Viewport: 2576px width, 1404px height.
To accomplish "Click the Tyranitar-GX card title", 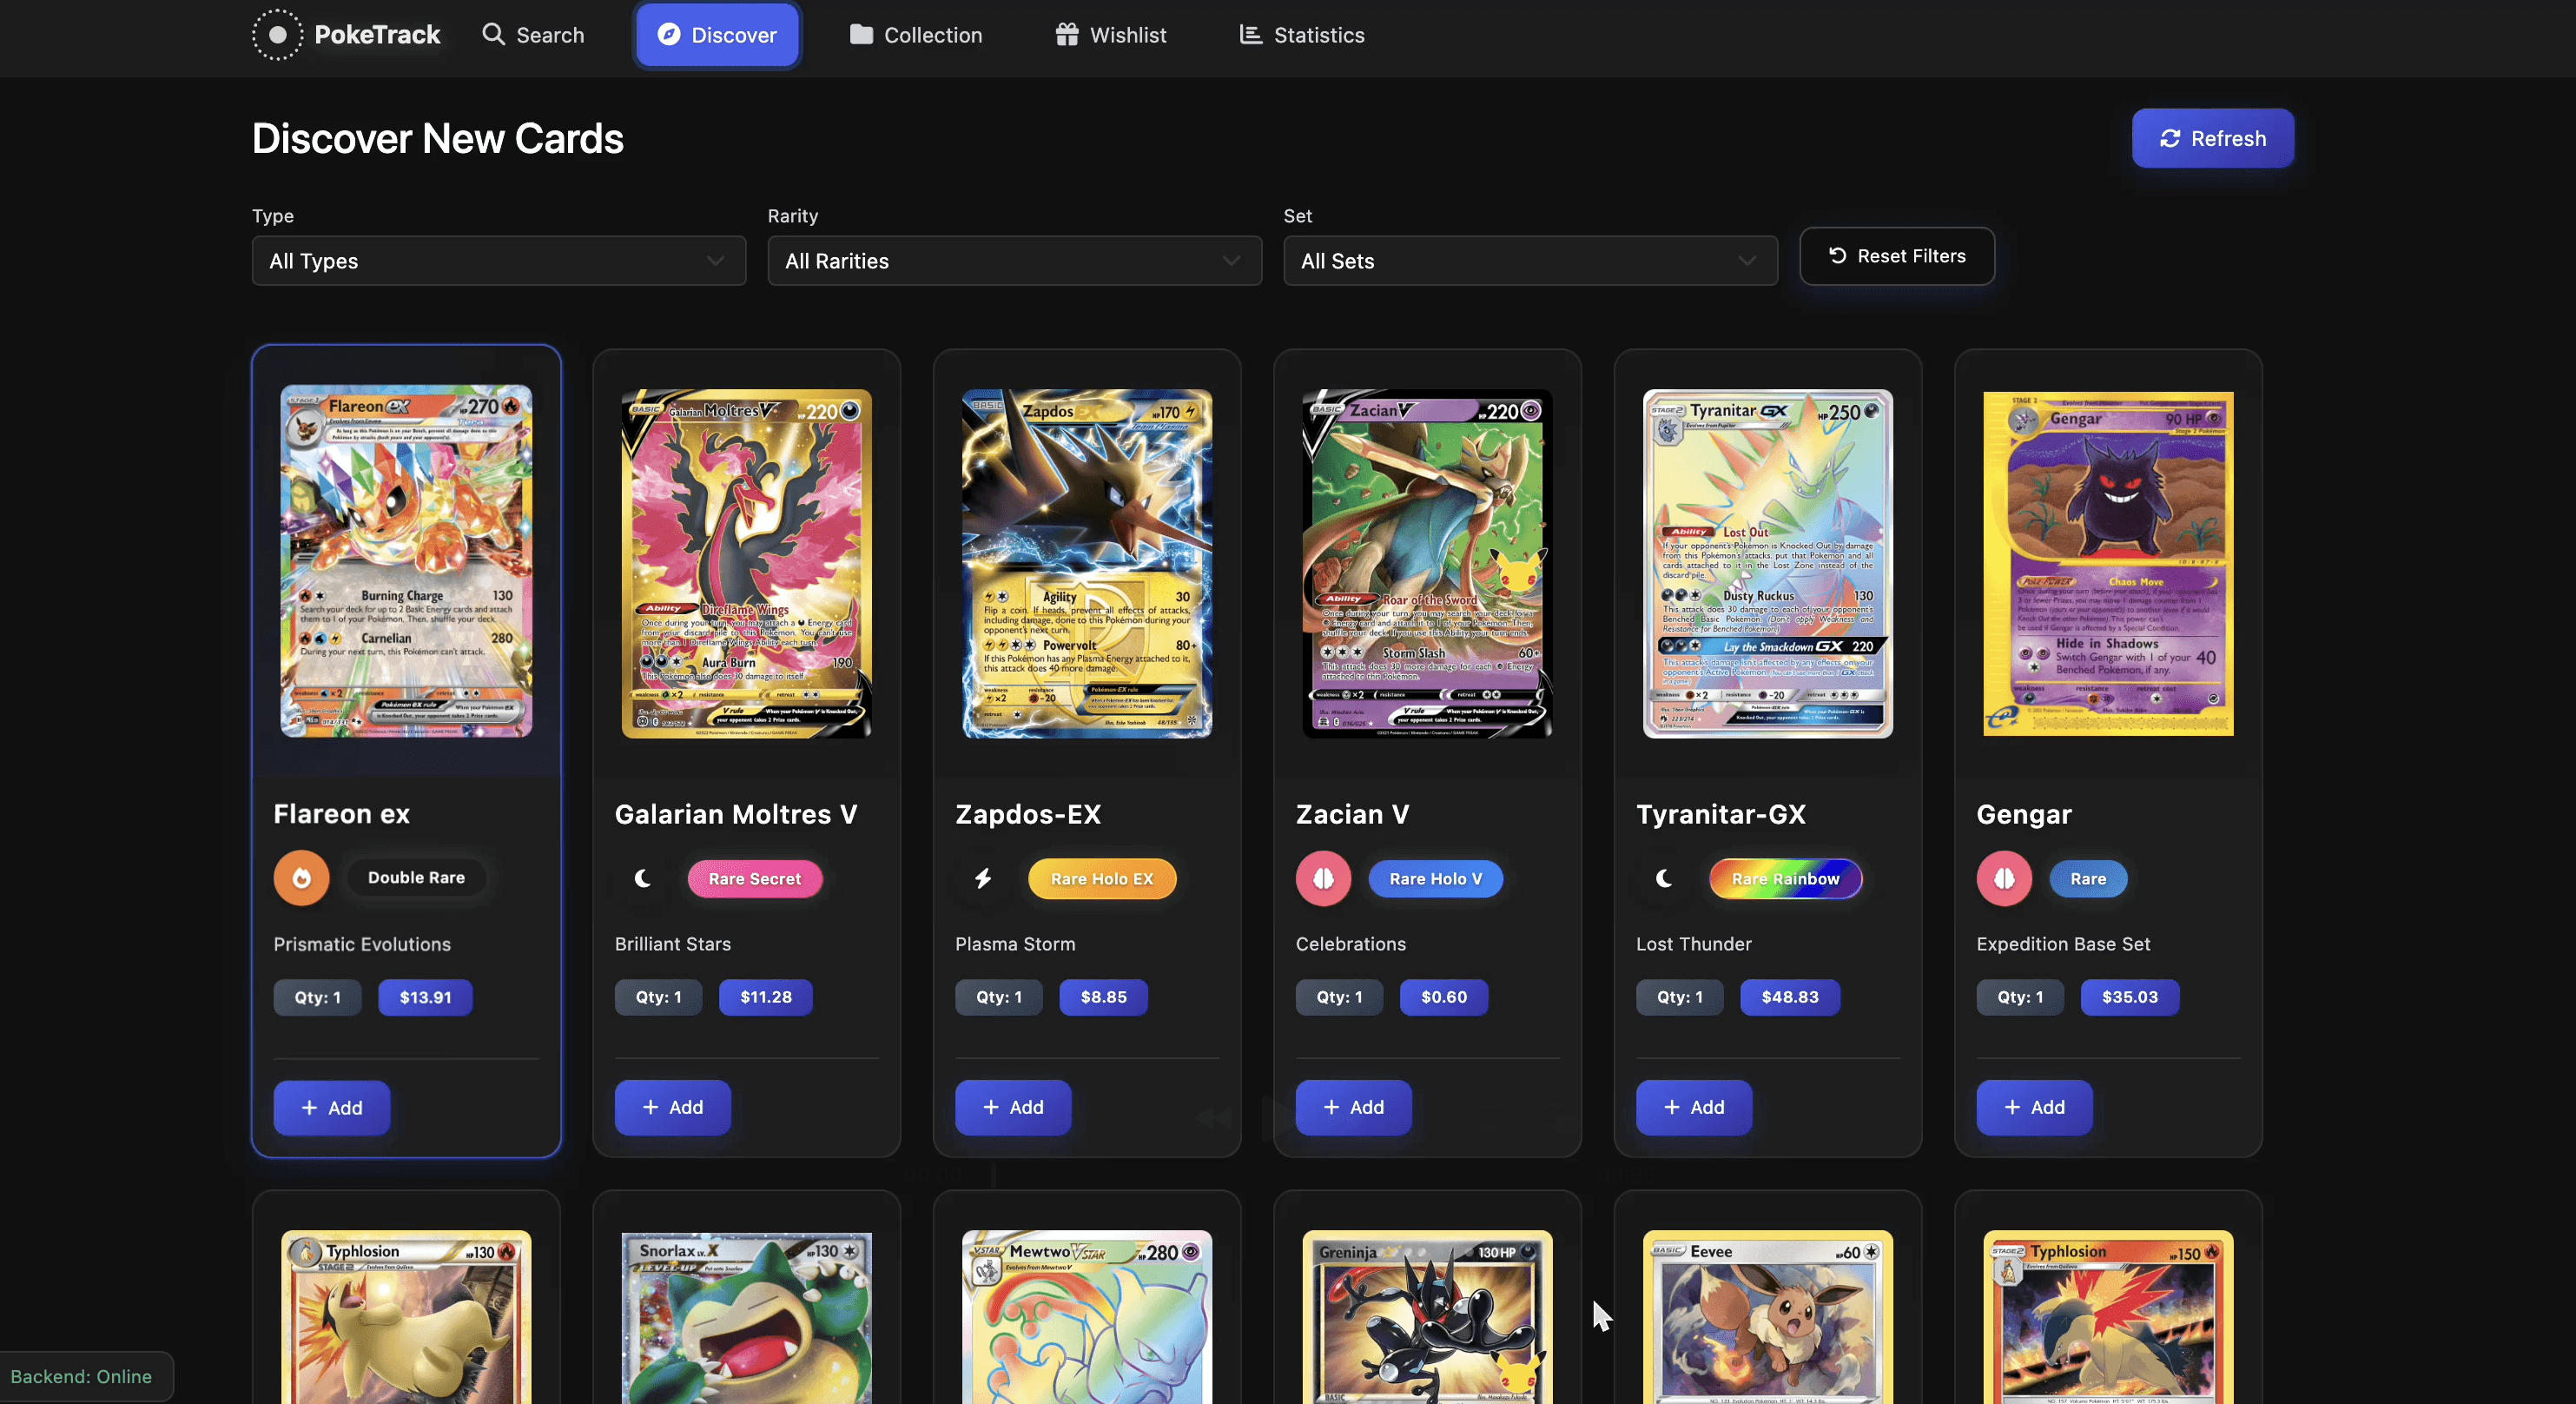I will 1721,814.
